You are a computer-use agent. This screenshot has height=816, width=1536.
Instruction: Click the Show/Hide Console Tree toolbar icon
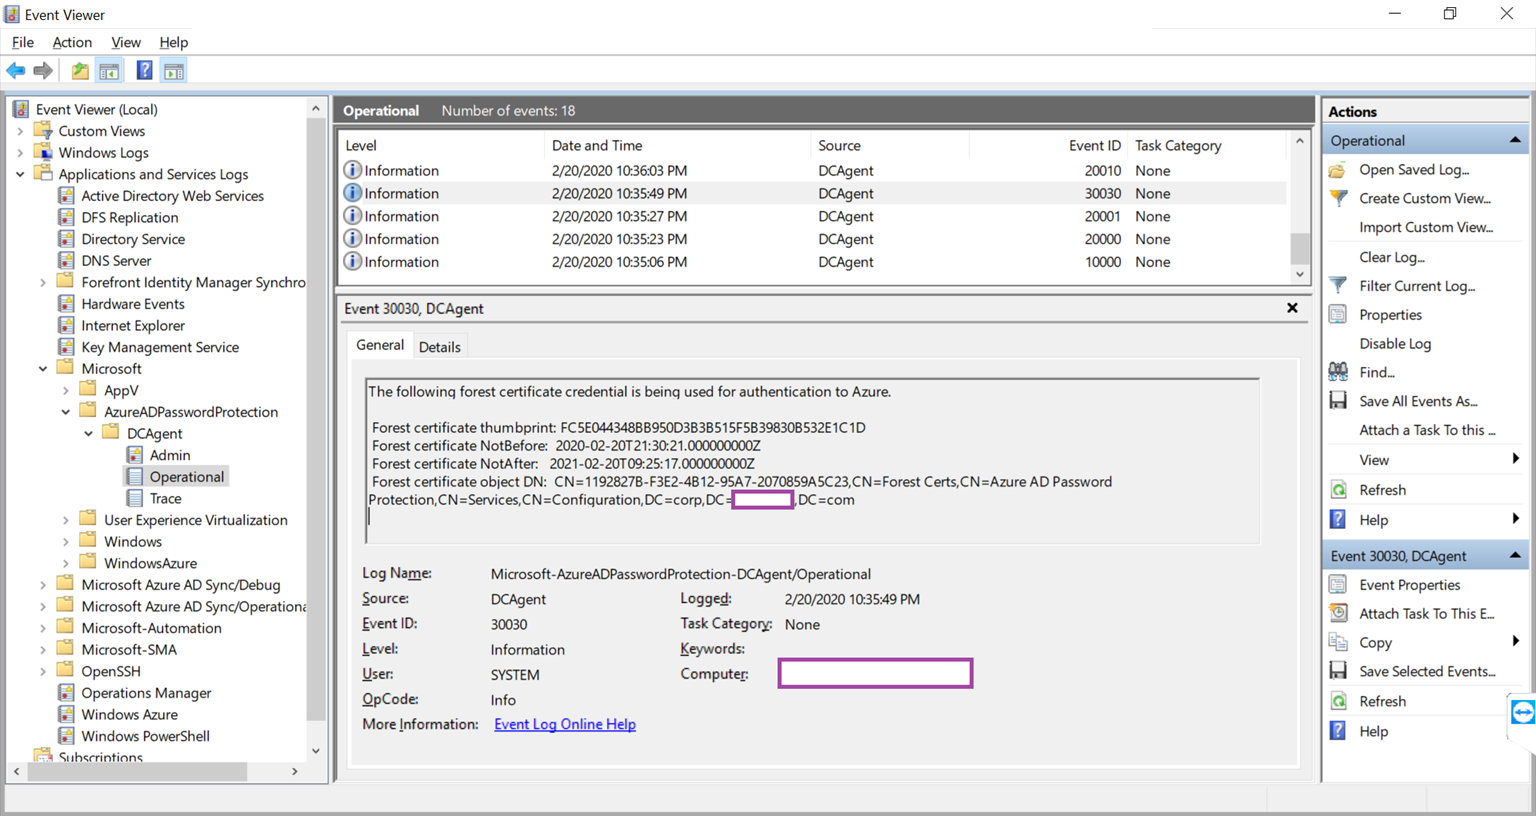[110, 71]
